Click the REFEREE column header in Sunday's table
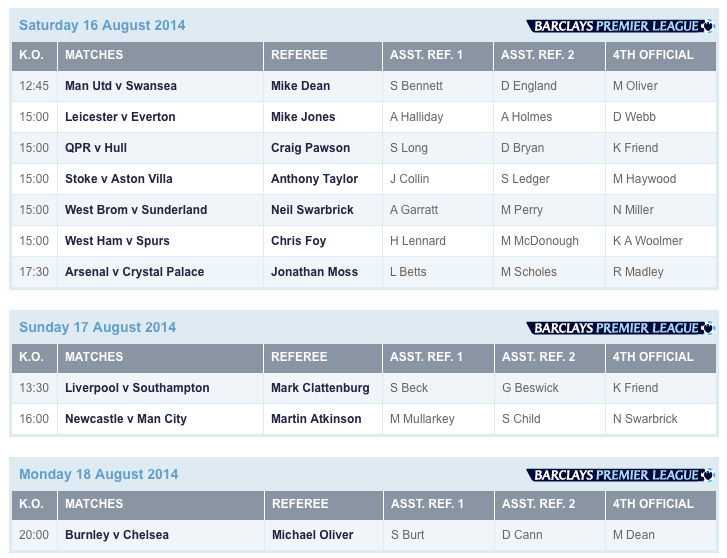Image resolution: width=727 pixels, height=558 pixels. pos(299,357)
